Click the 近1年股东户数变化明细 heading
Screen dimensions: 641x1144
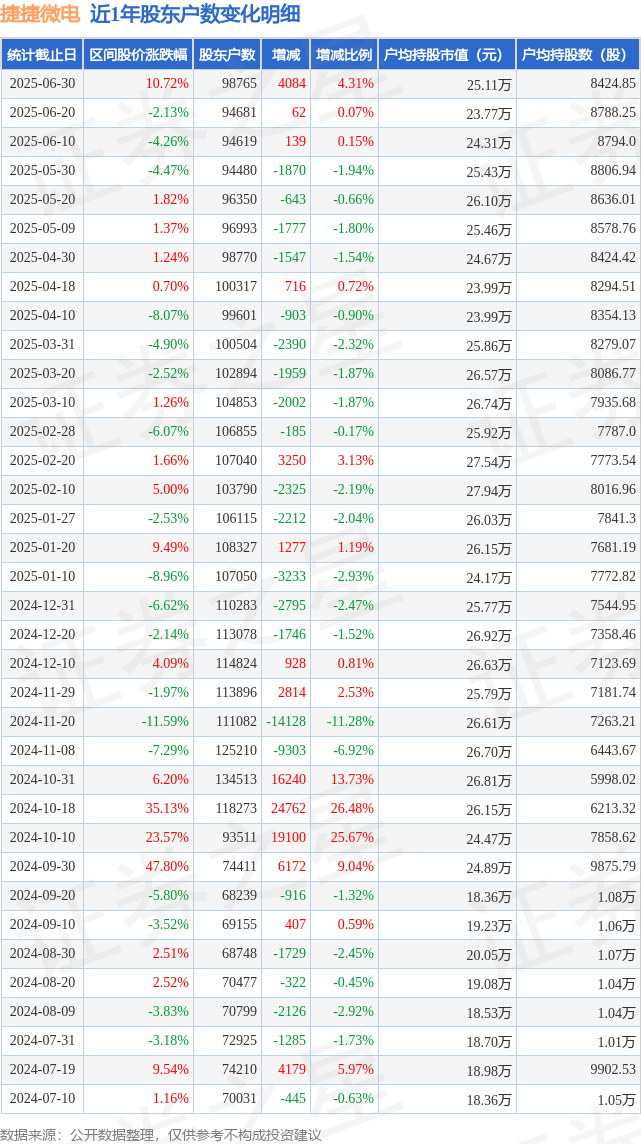(196, 15)
